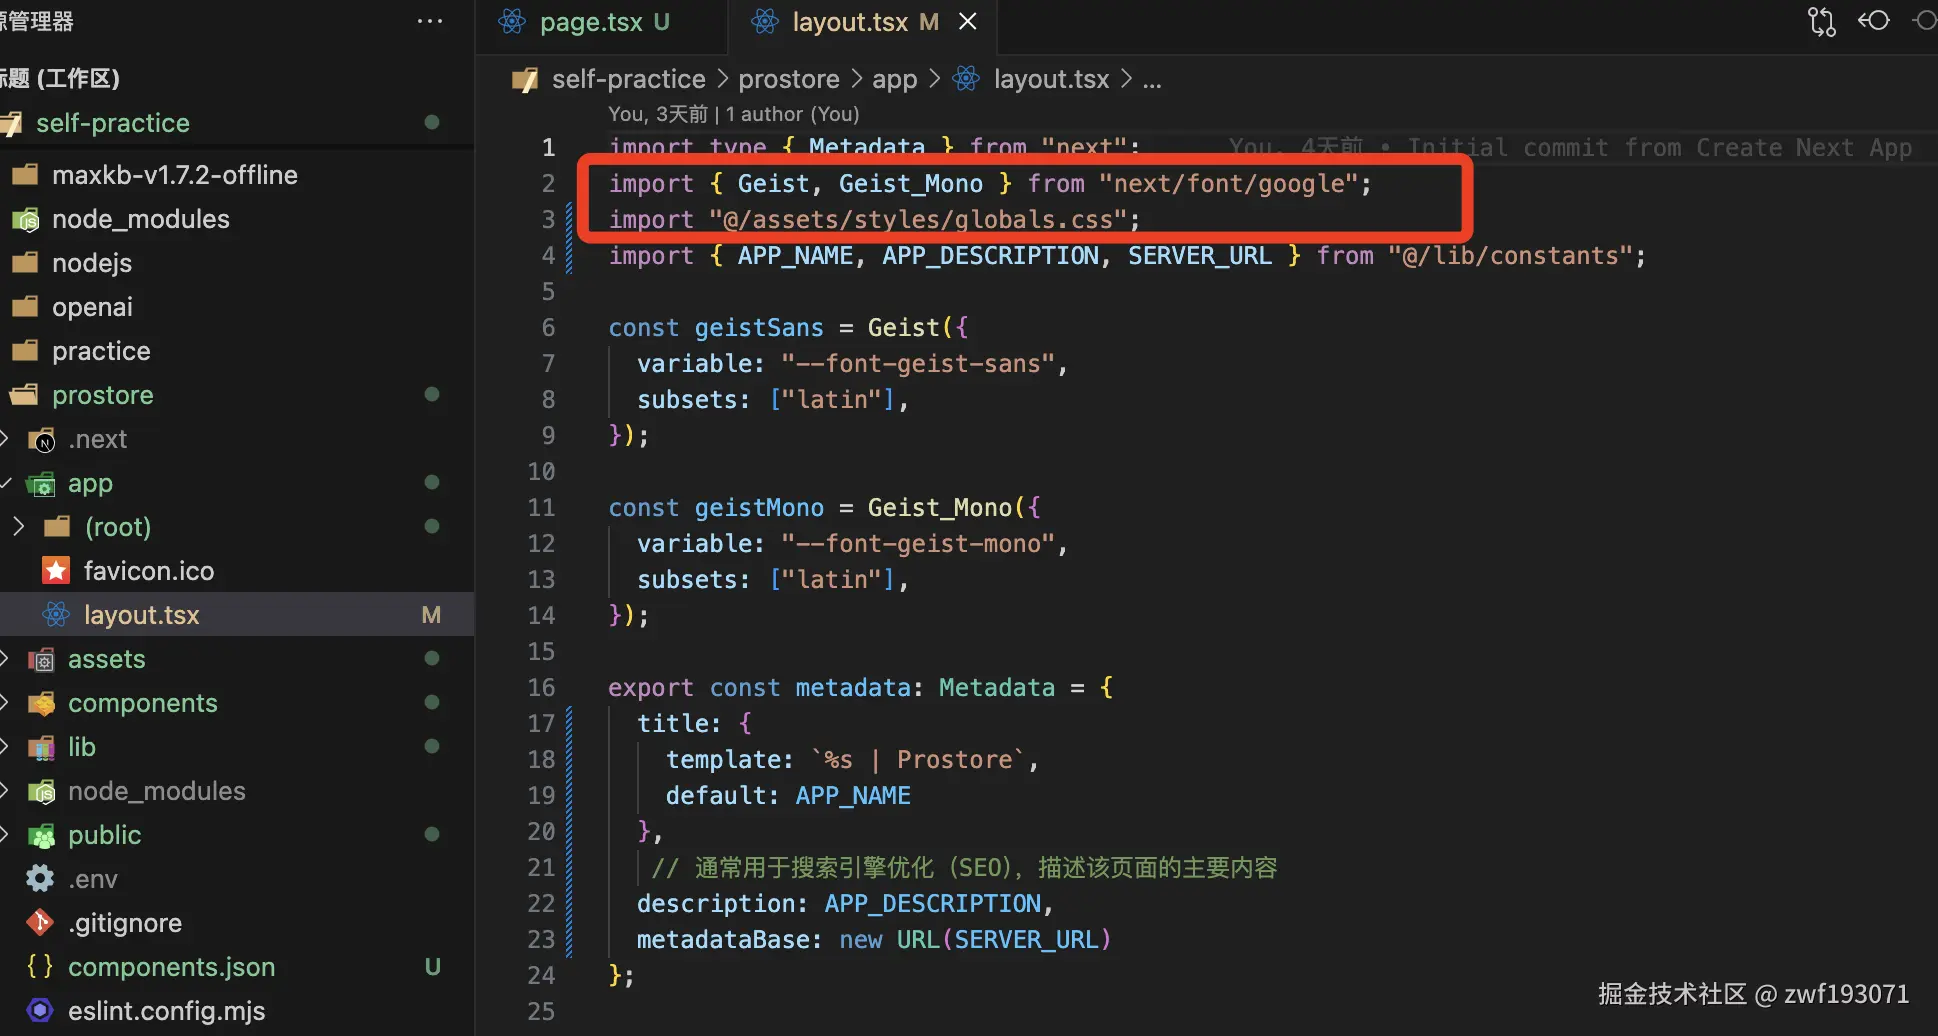Click the React icon on page.tsx tab
The height and width of the screenshot is (1036, 1938).
512,22
